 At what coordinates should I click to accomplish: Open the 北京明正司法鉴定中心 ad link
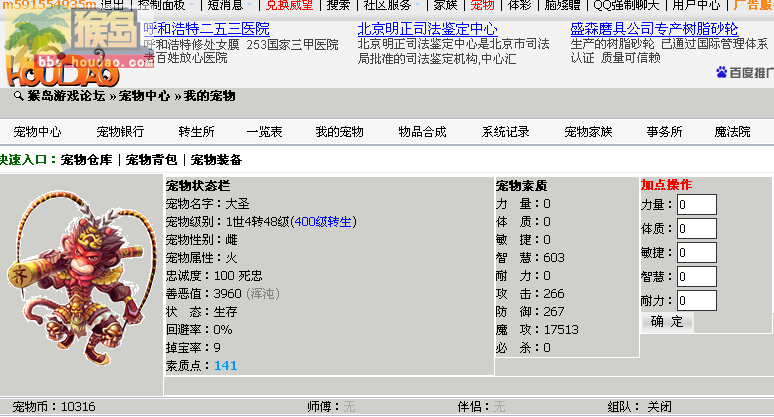427,29
